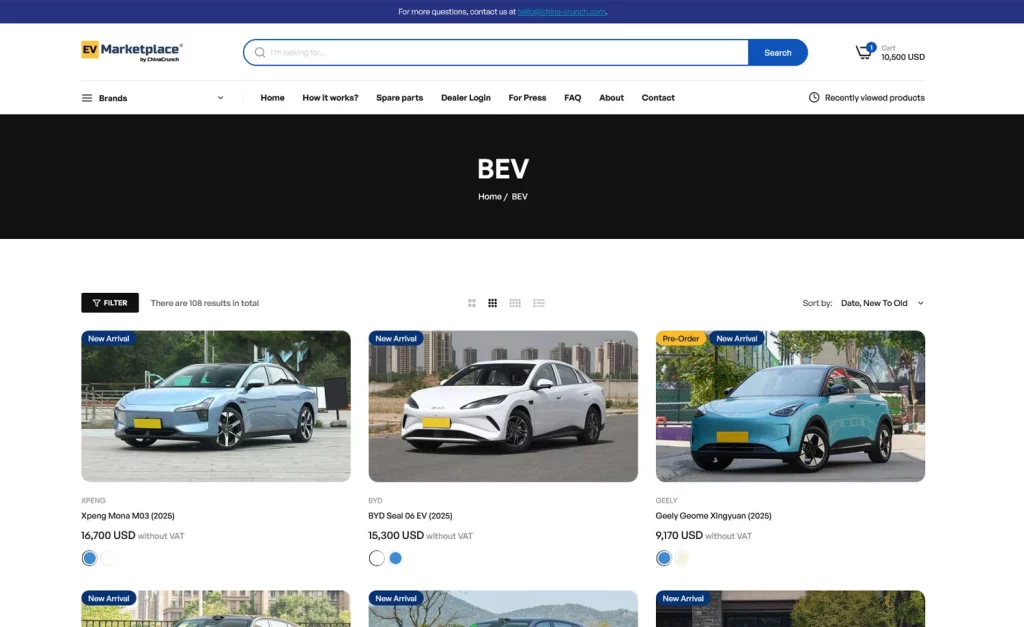Click 'There are 108 results in total'
Image resolution: width=1024 pixels, height=627 pixels.
(x=205, y=303)
